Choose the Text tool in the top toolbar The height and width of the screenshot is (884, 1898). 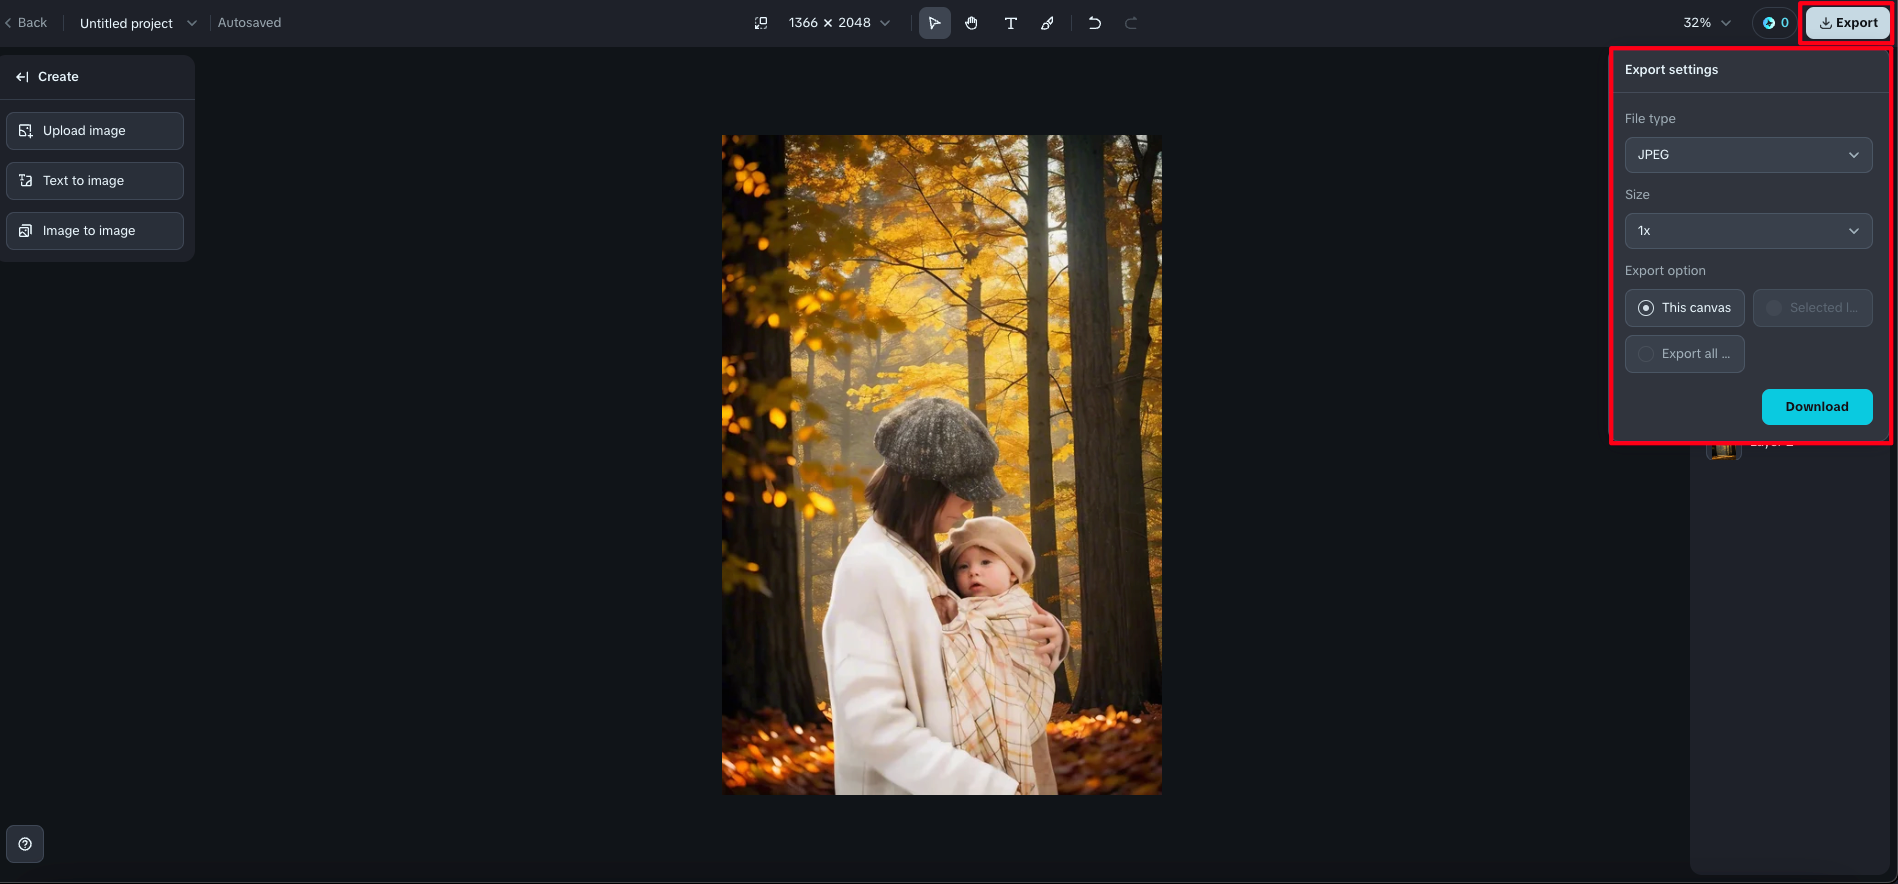1010,23
